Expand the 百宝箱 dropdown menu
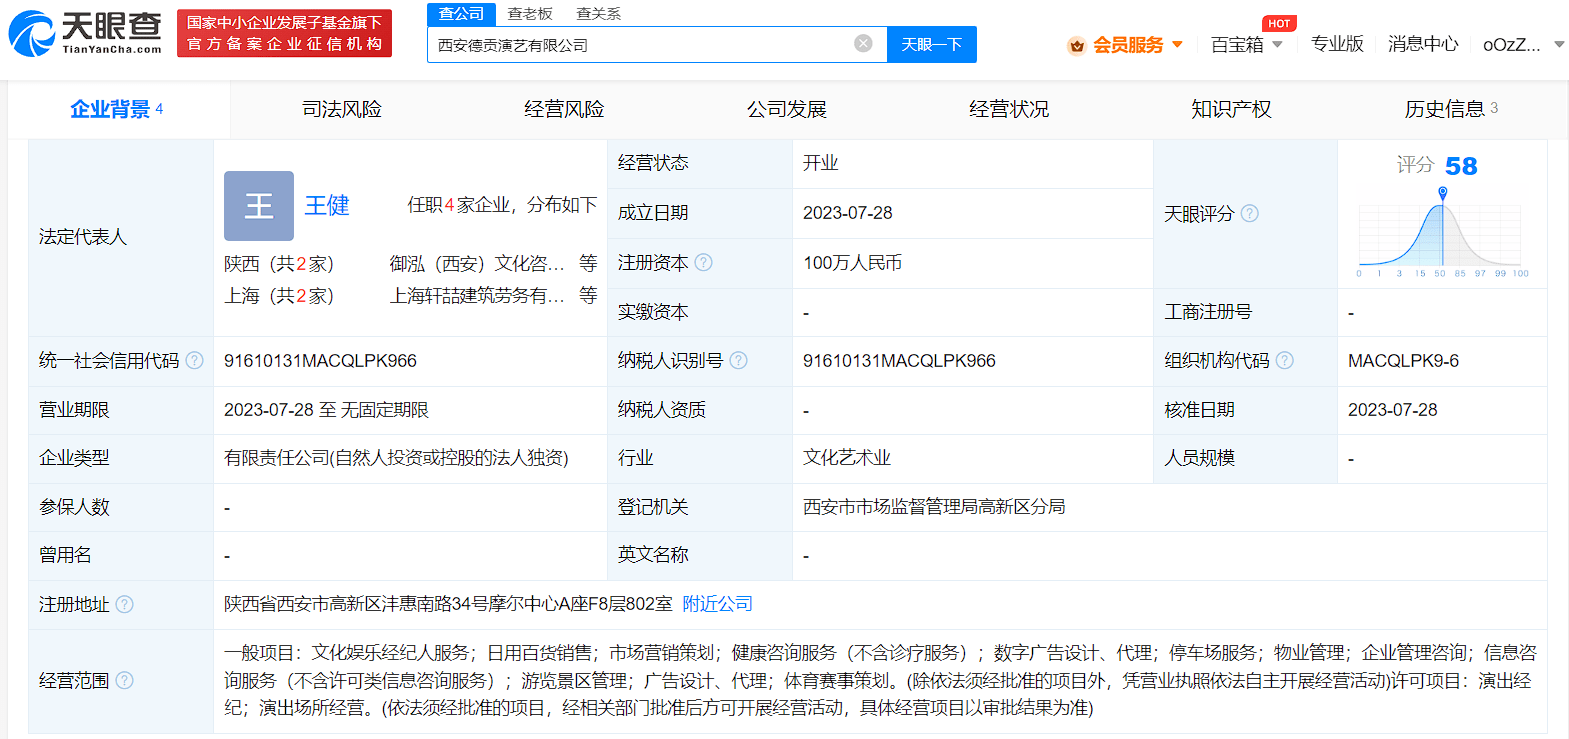 (1277, 45)
